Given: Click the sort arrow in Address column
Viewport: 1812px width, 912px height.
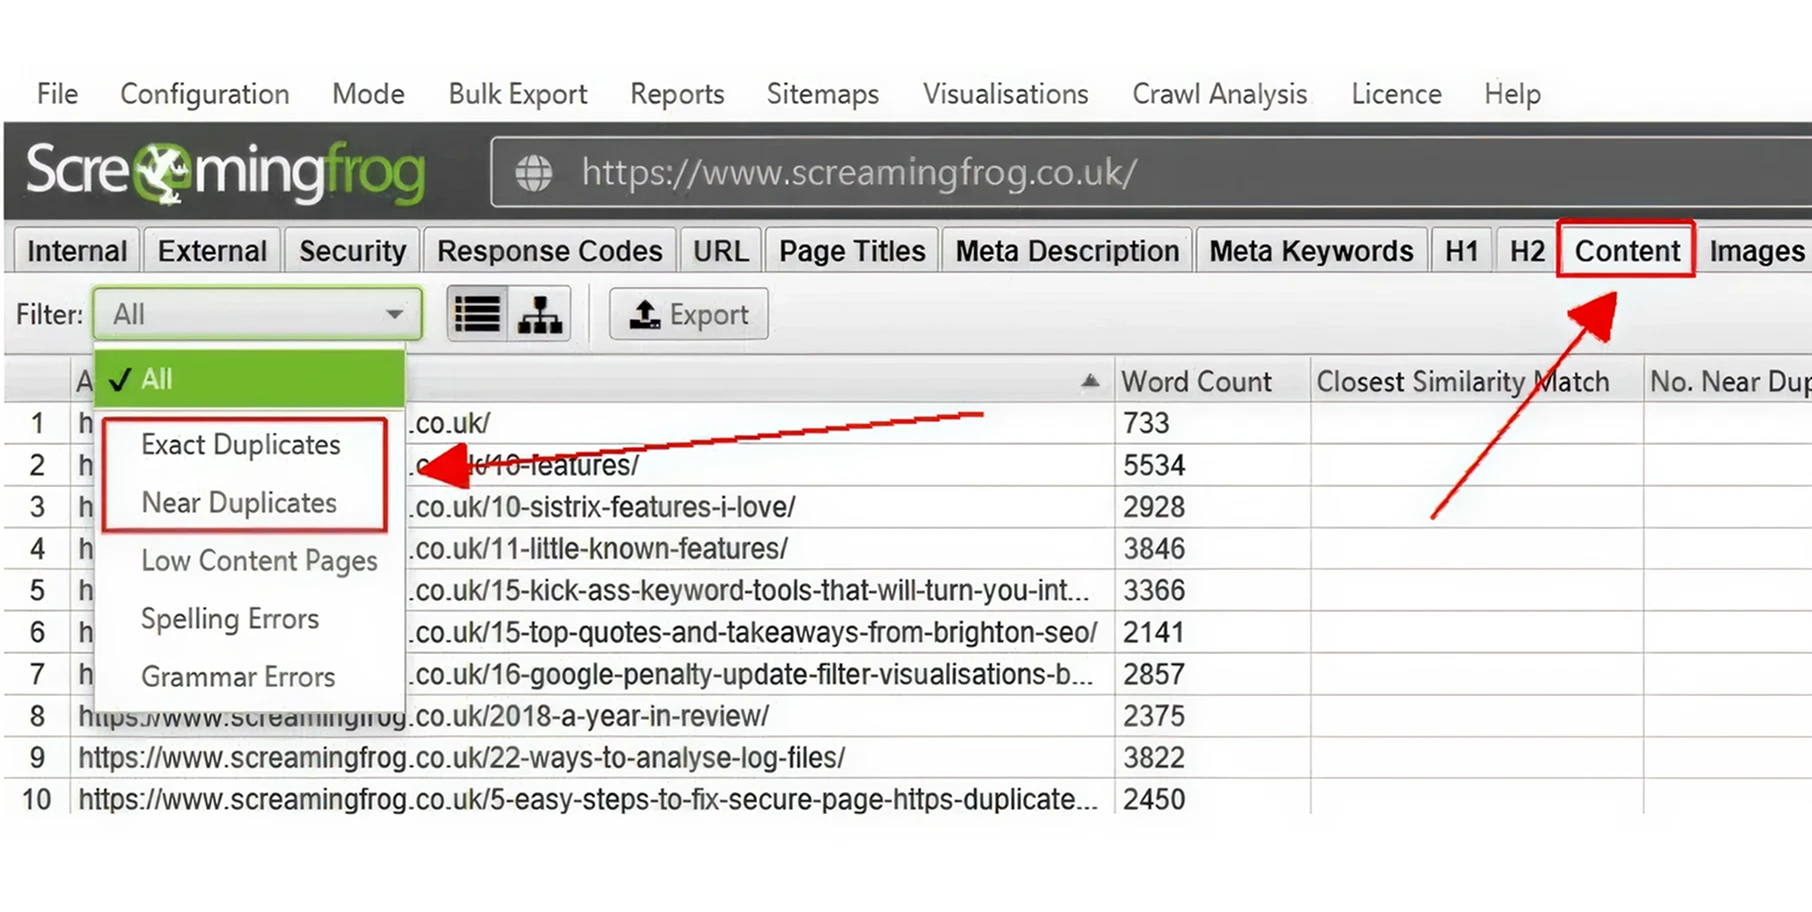Looking at the screenshot, I should pos(1090,381).
